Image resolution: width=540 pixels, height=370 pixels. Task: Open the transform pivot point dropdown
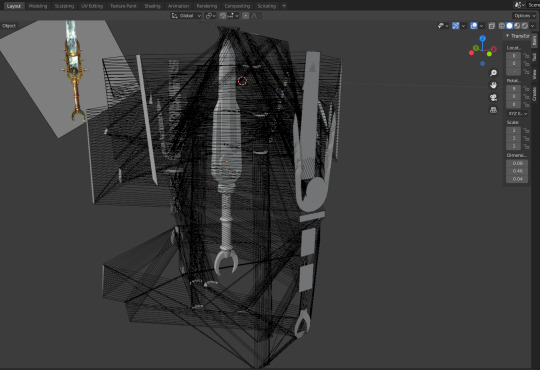pyautogui.click(x=210, y=16)
